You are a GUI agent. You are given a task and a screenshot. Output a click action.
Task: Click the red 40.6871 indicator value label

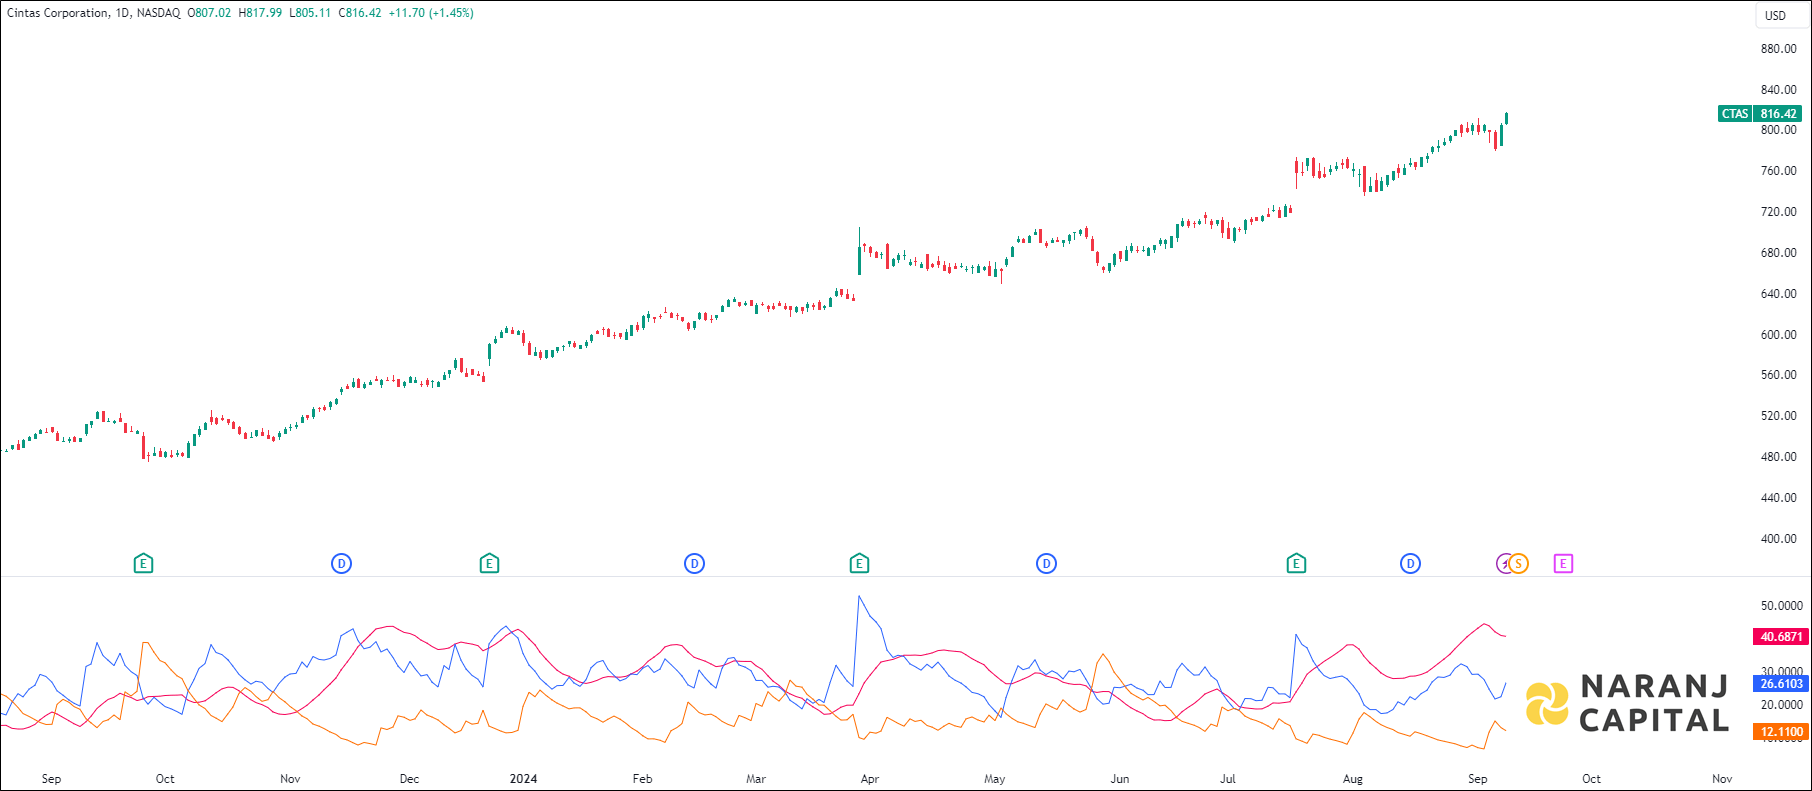pyautogui.click(x=1781, y=637)
